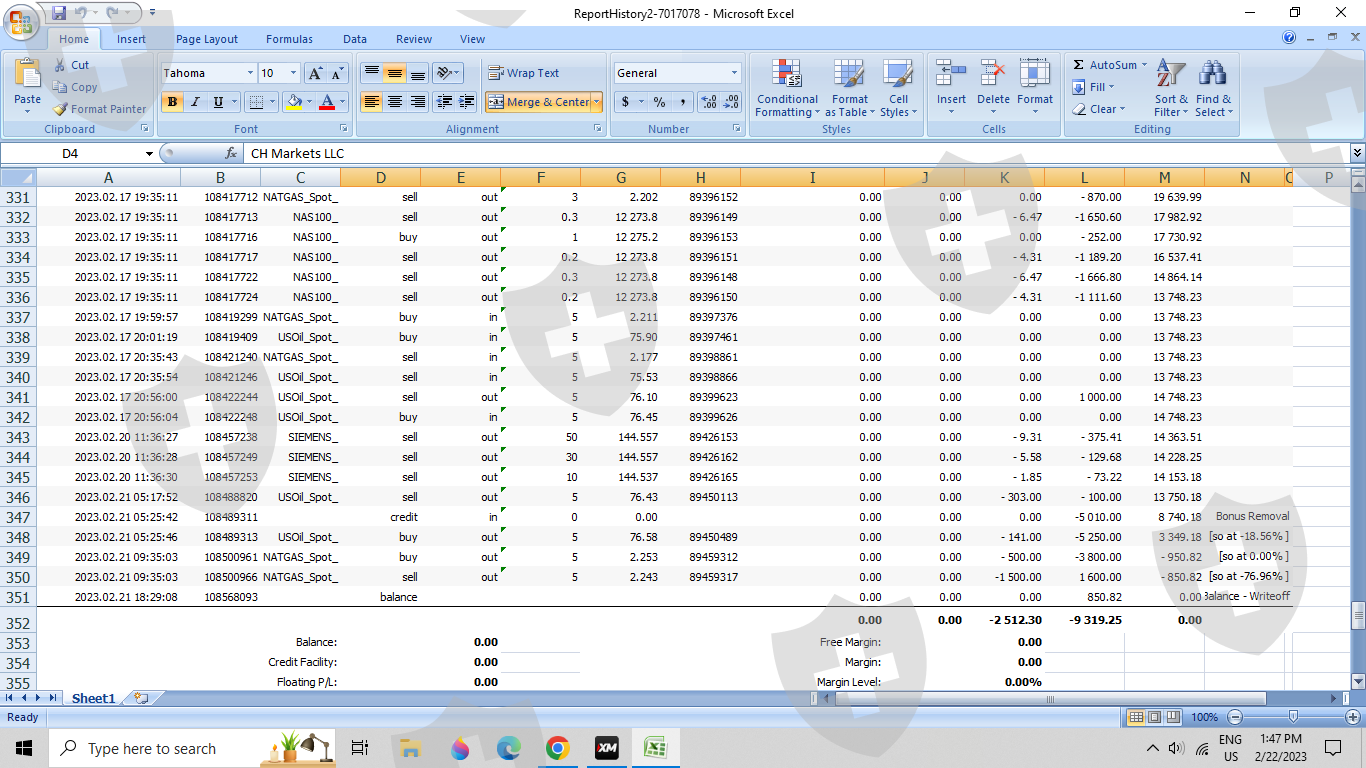Switch to the Page Layout tab

coord(207,39)
